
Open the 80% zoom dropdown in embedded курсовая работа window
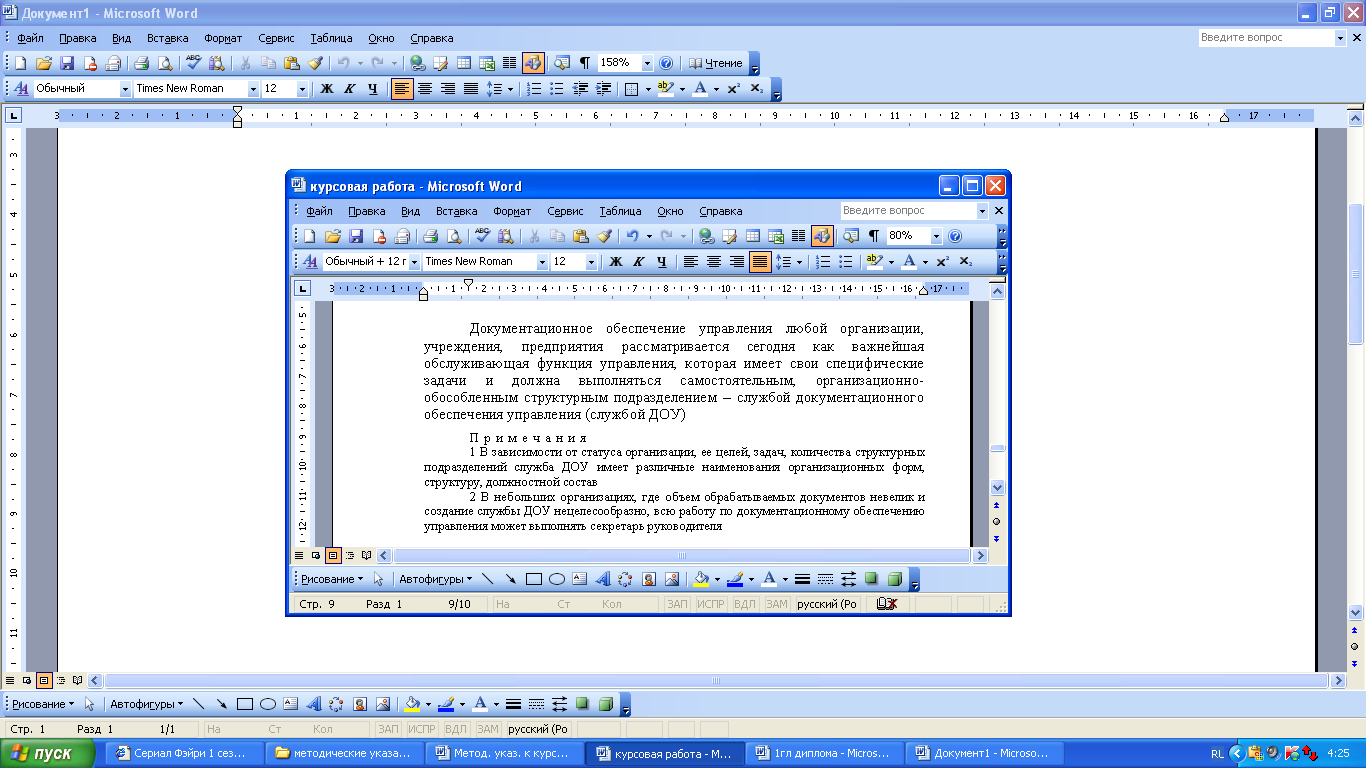[x=937, y=237]
